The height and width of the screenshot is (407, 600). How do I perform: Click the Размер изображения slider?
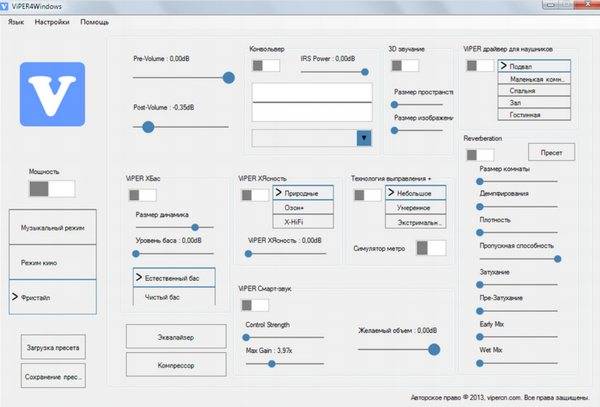click(x=418, y=130)
